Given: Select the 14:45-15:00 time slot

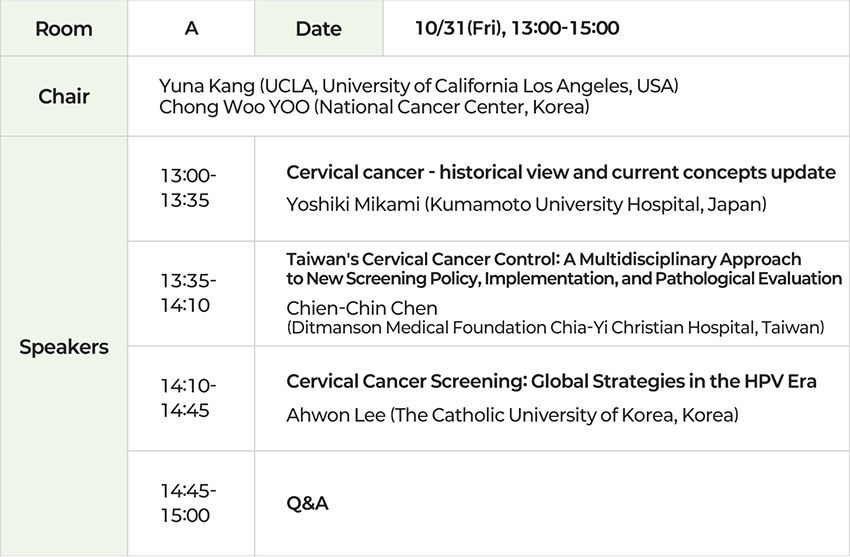Looking at the screenshot, I should 189,503.
